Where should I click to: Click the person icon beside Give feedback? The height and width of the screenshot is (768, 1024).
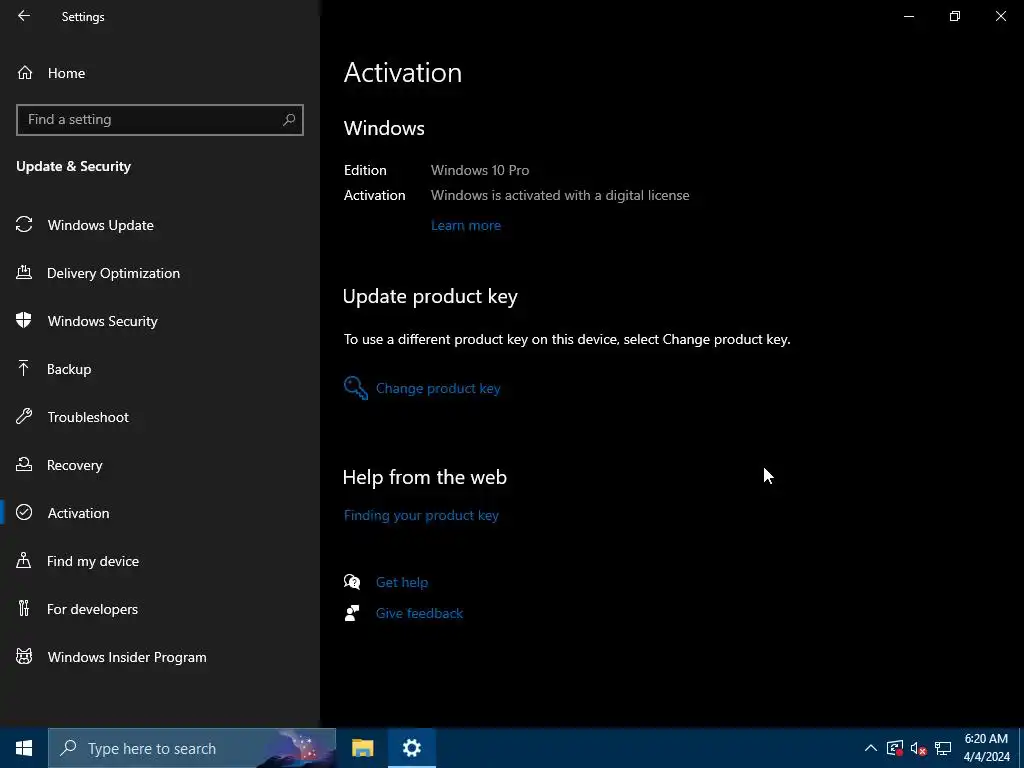[x=352, y=613]
